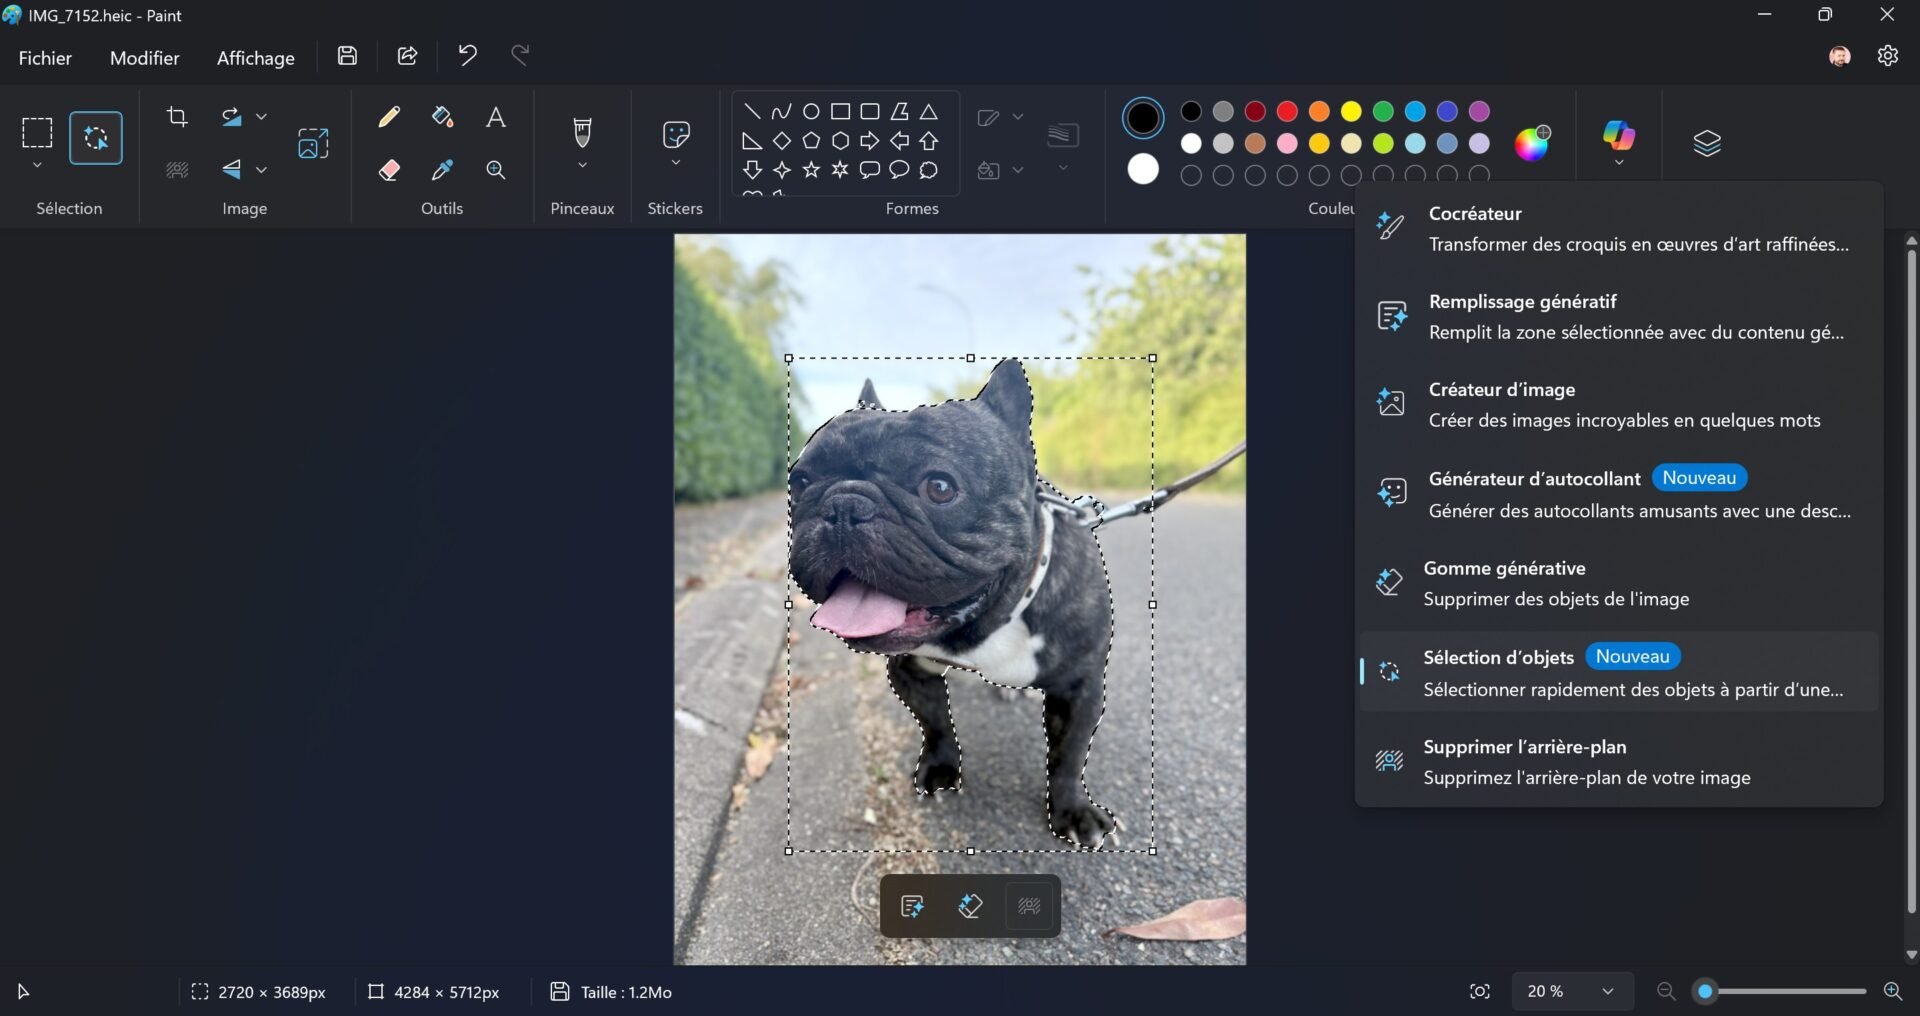1920x1016 pixels.
Task: Select the Pencil tool
Action: click(x=389, y=117)
